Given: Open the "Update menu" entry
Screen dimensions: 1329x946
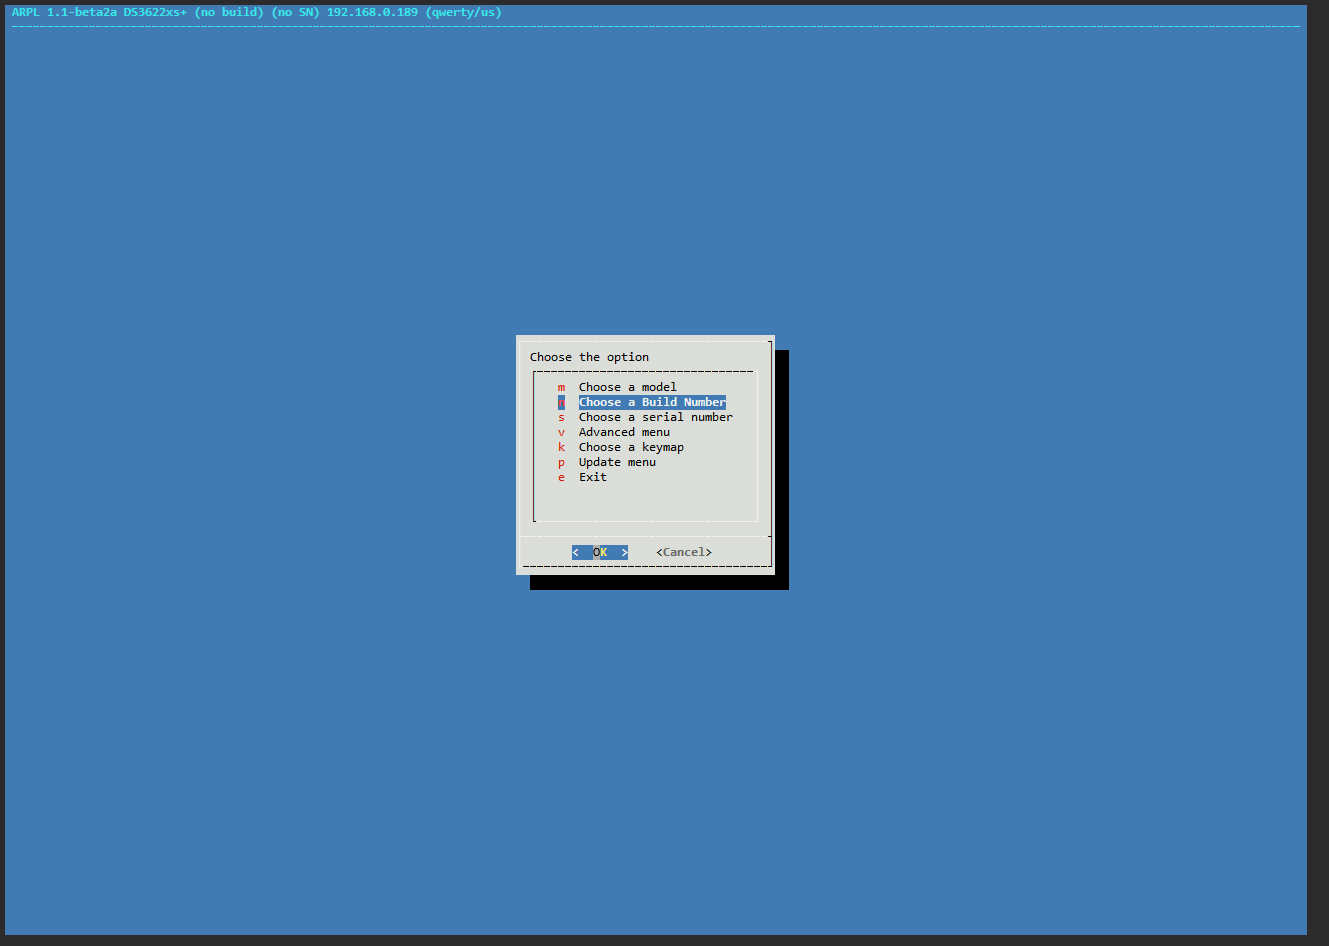Looking at the screenshot, I should point(617,462).
